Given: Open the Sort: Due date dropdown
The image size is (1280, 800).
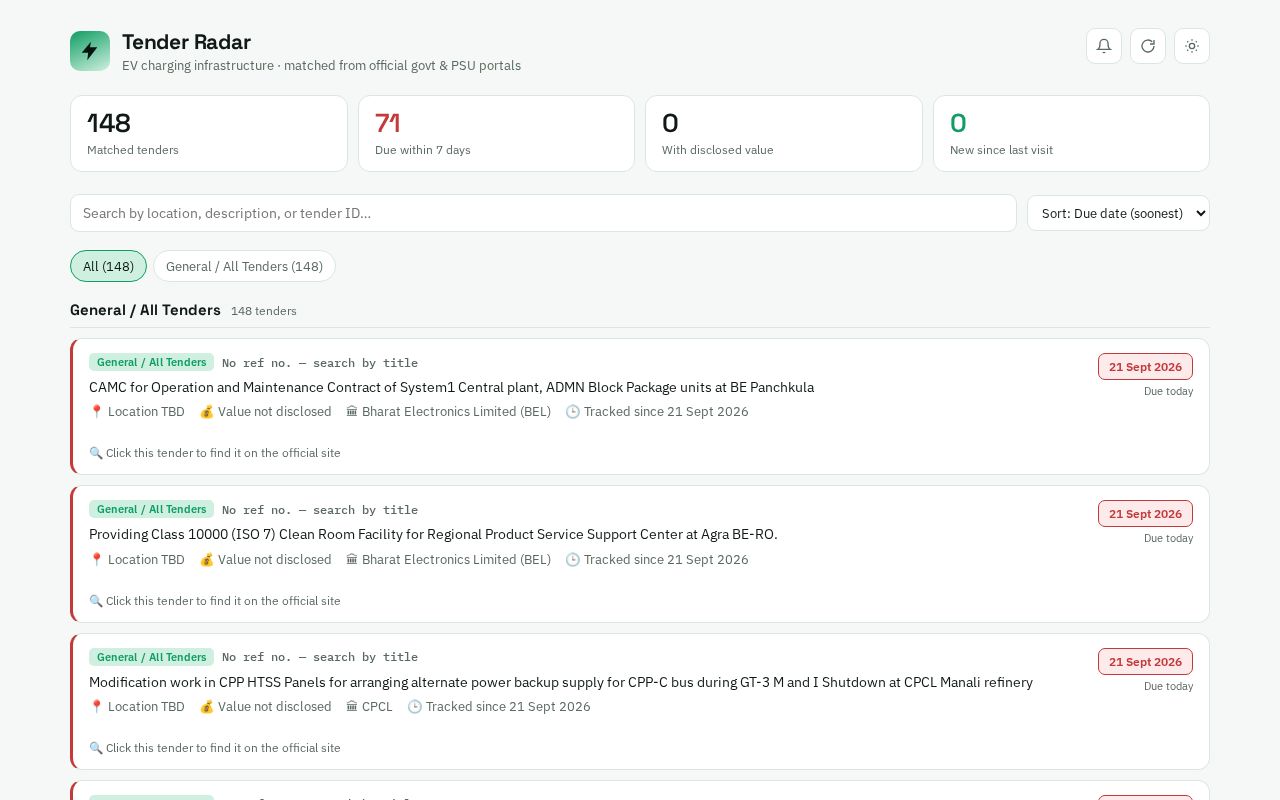Looking at the screenshot, I should coord(1118,213).
